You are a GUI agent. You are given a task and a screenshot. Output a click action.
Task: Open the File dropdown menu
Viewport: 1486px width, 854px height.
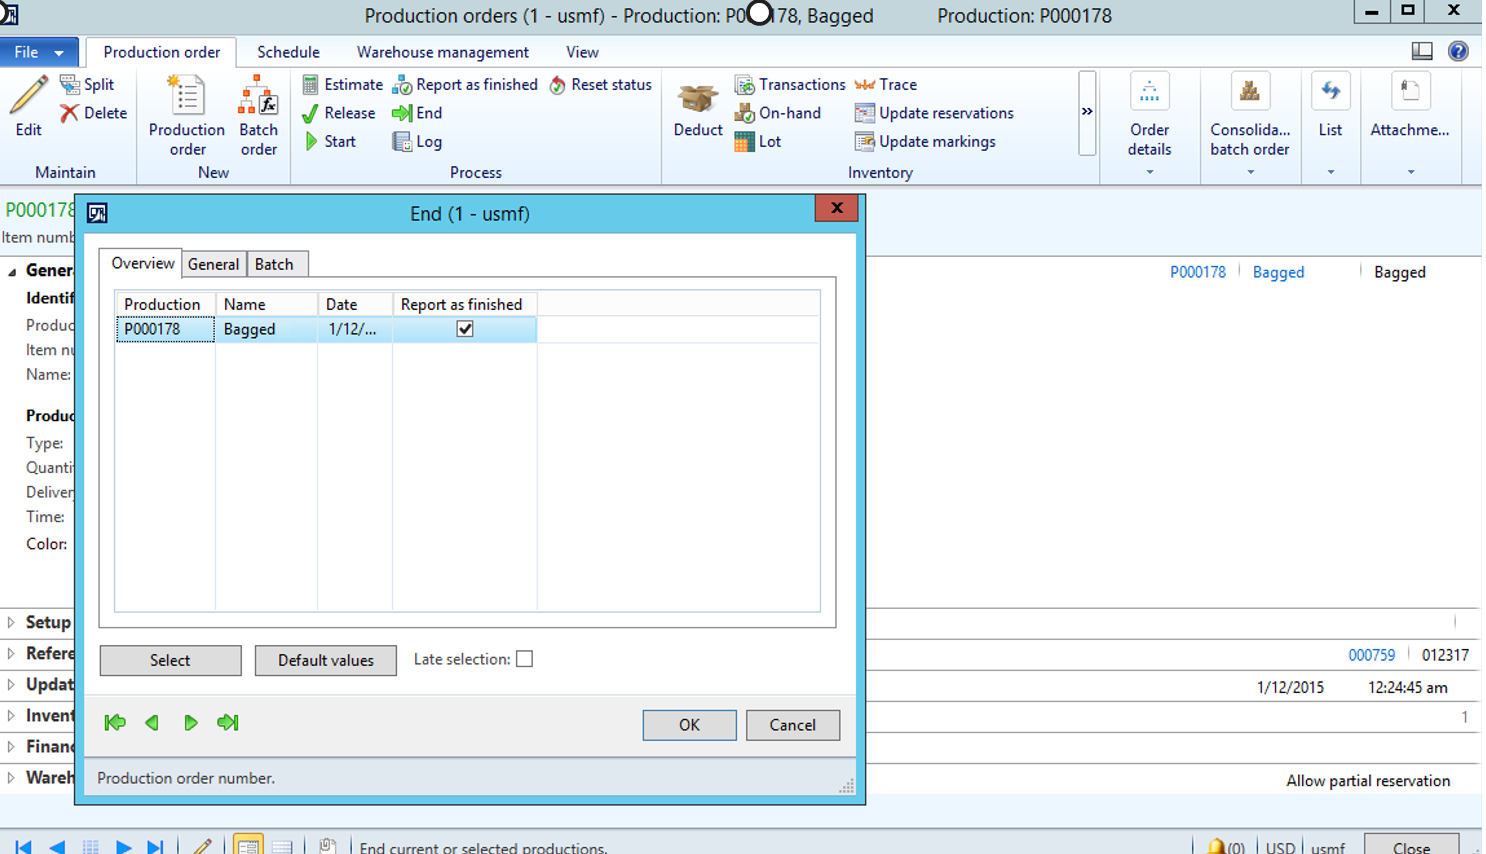pos(38,52)
